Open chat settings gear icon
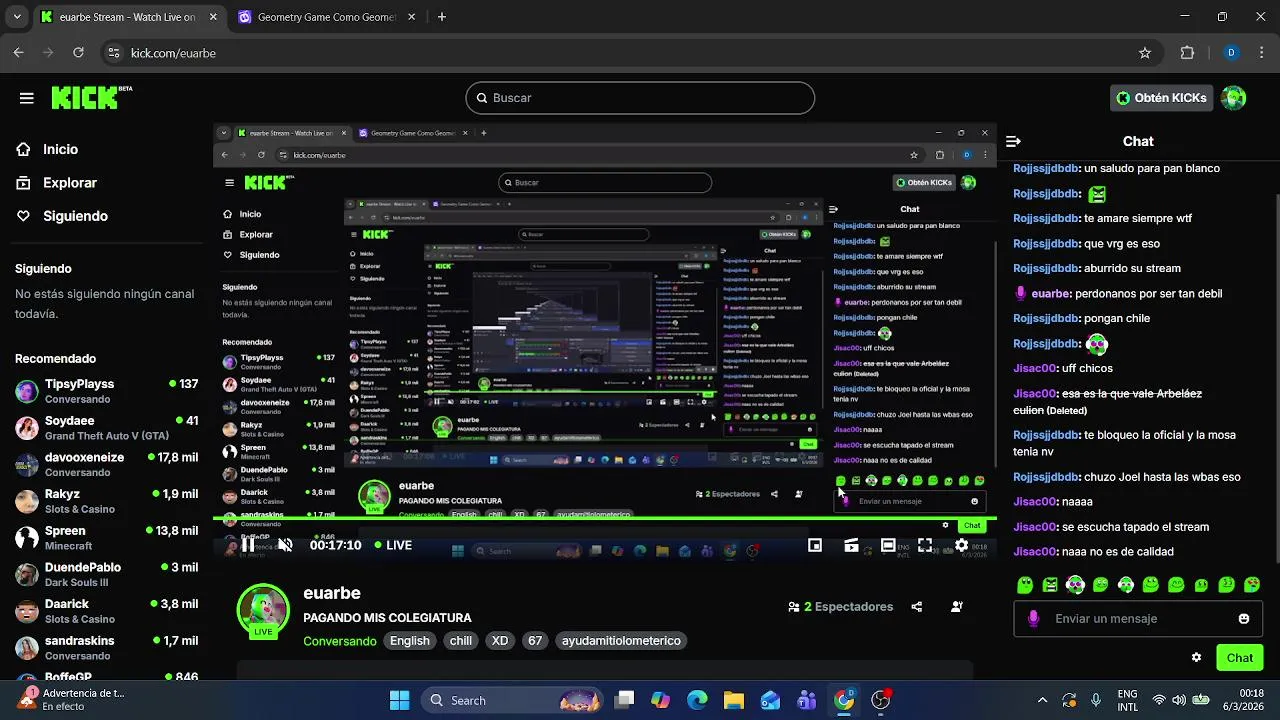 click(1196, 658)
